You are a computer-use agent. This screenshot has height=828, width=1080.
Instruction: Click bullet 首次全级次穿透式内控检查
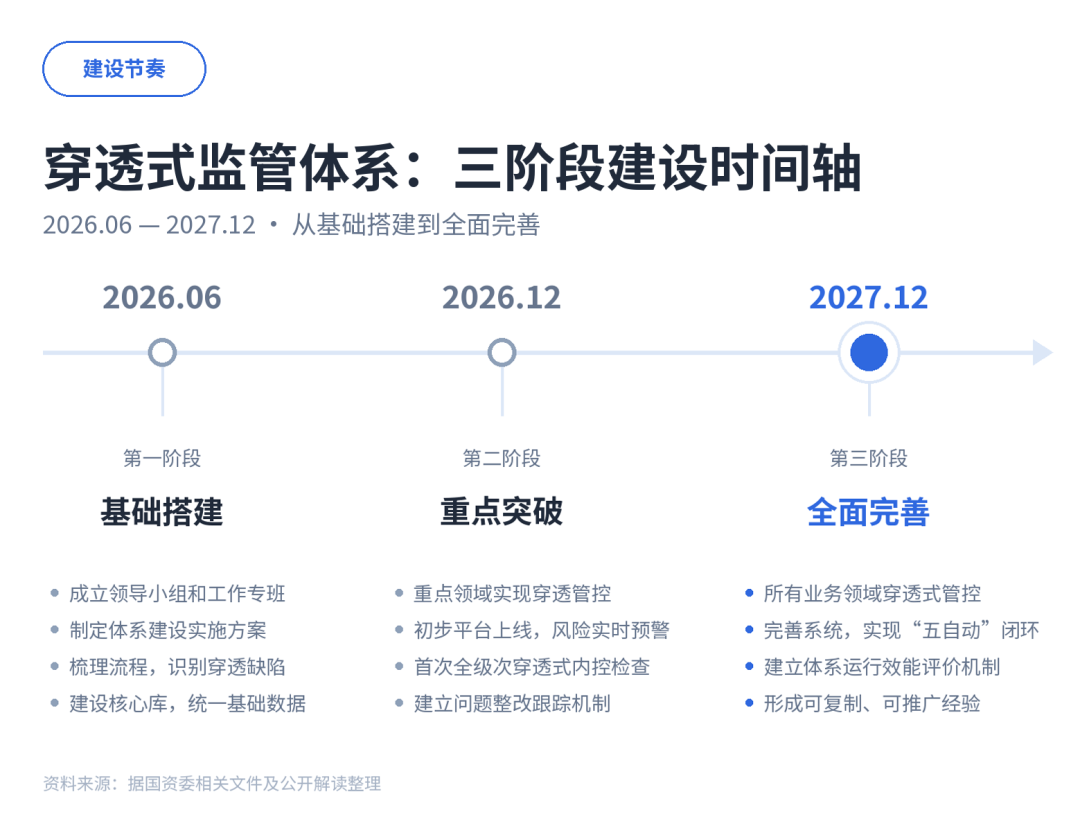coord(532,667)
